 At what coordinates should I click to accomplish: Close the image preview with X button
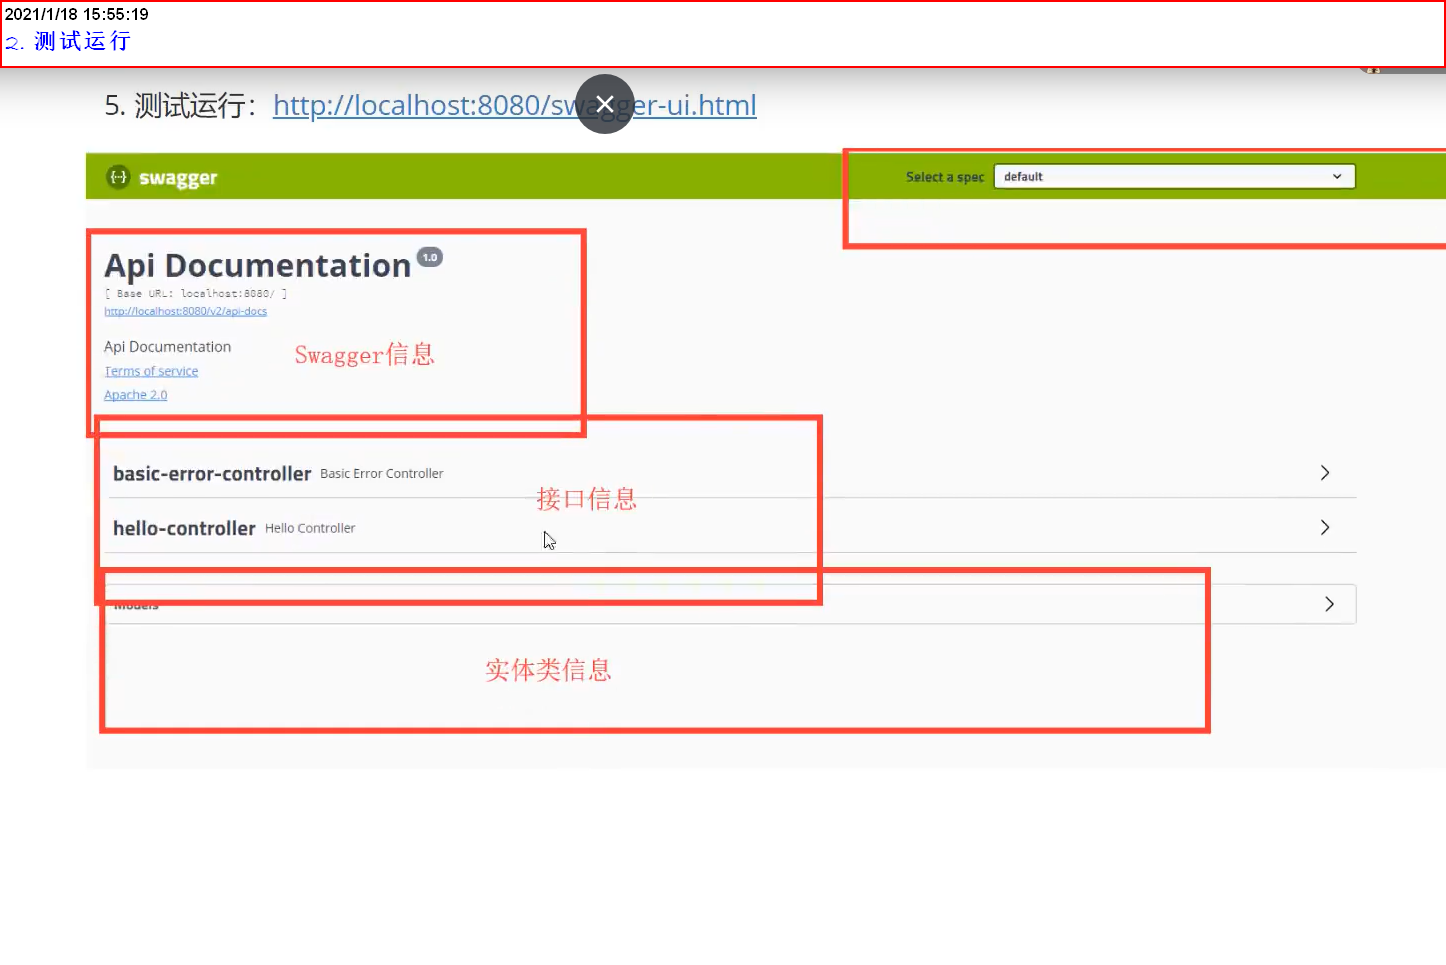605,104
